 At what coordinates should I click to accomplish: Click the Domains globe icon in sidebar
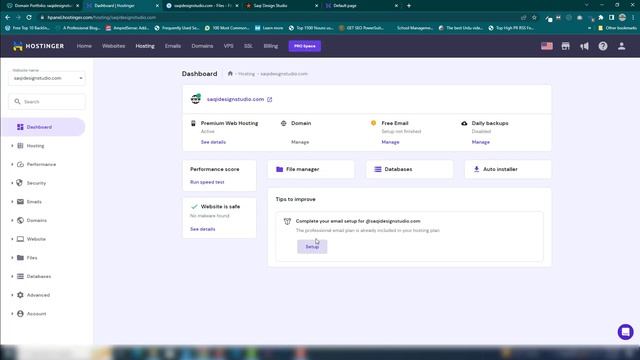[20, 220]
